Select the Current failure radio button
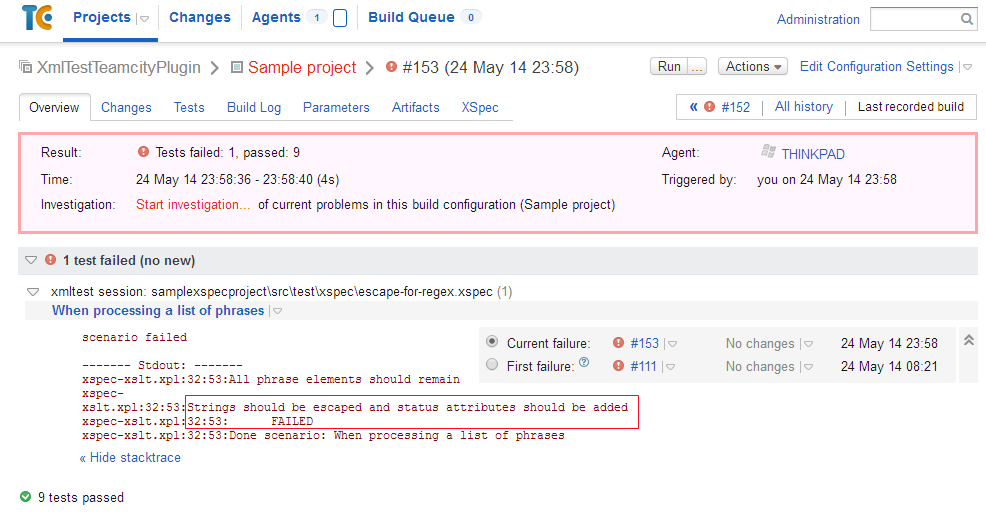986x528 pixels. pyautogui.click(x=492, y=341)
